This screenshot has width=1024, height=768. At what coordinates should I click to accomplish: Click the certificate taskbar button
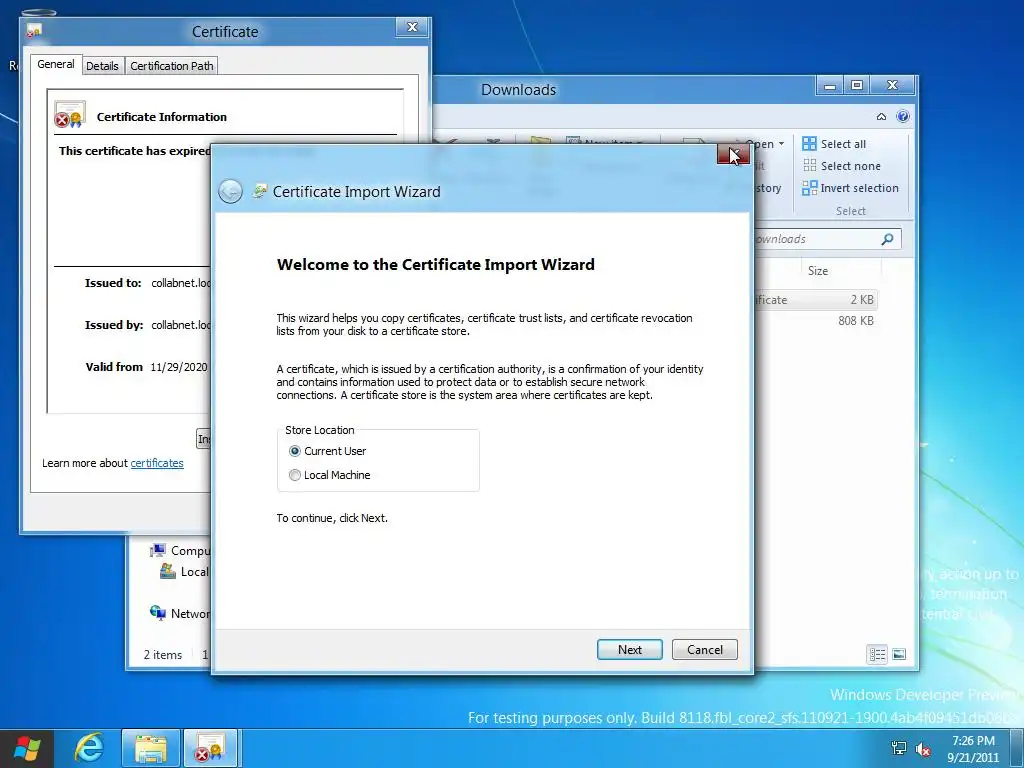click(x=212, y=748)
